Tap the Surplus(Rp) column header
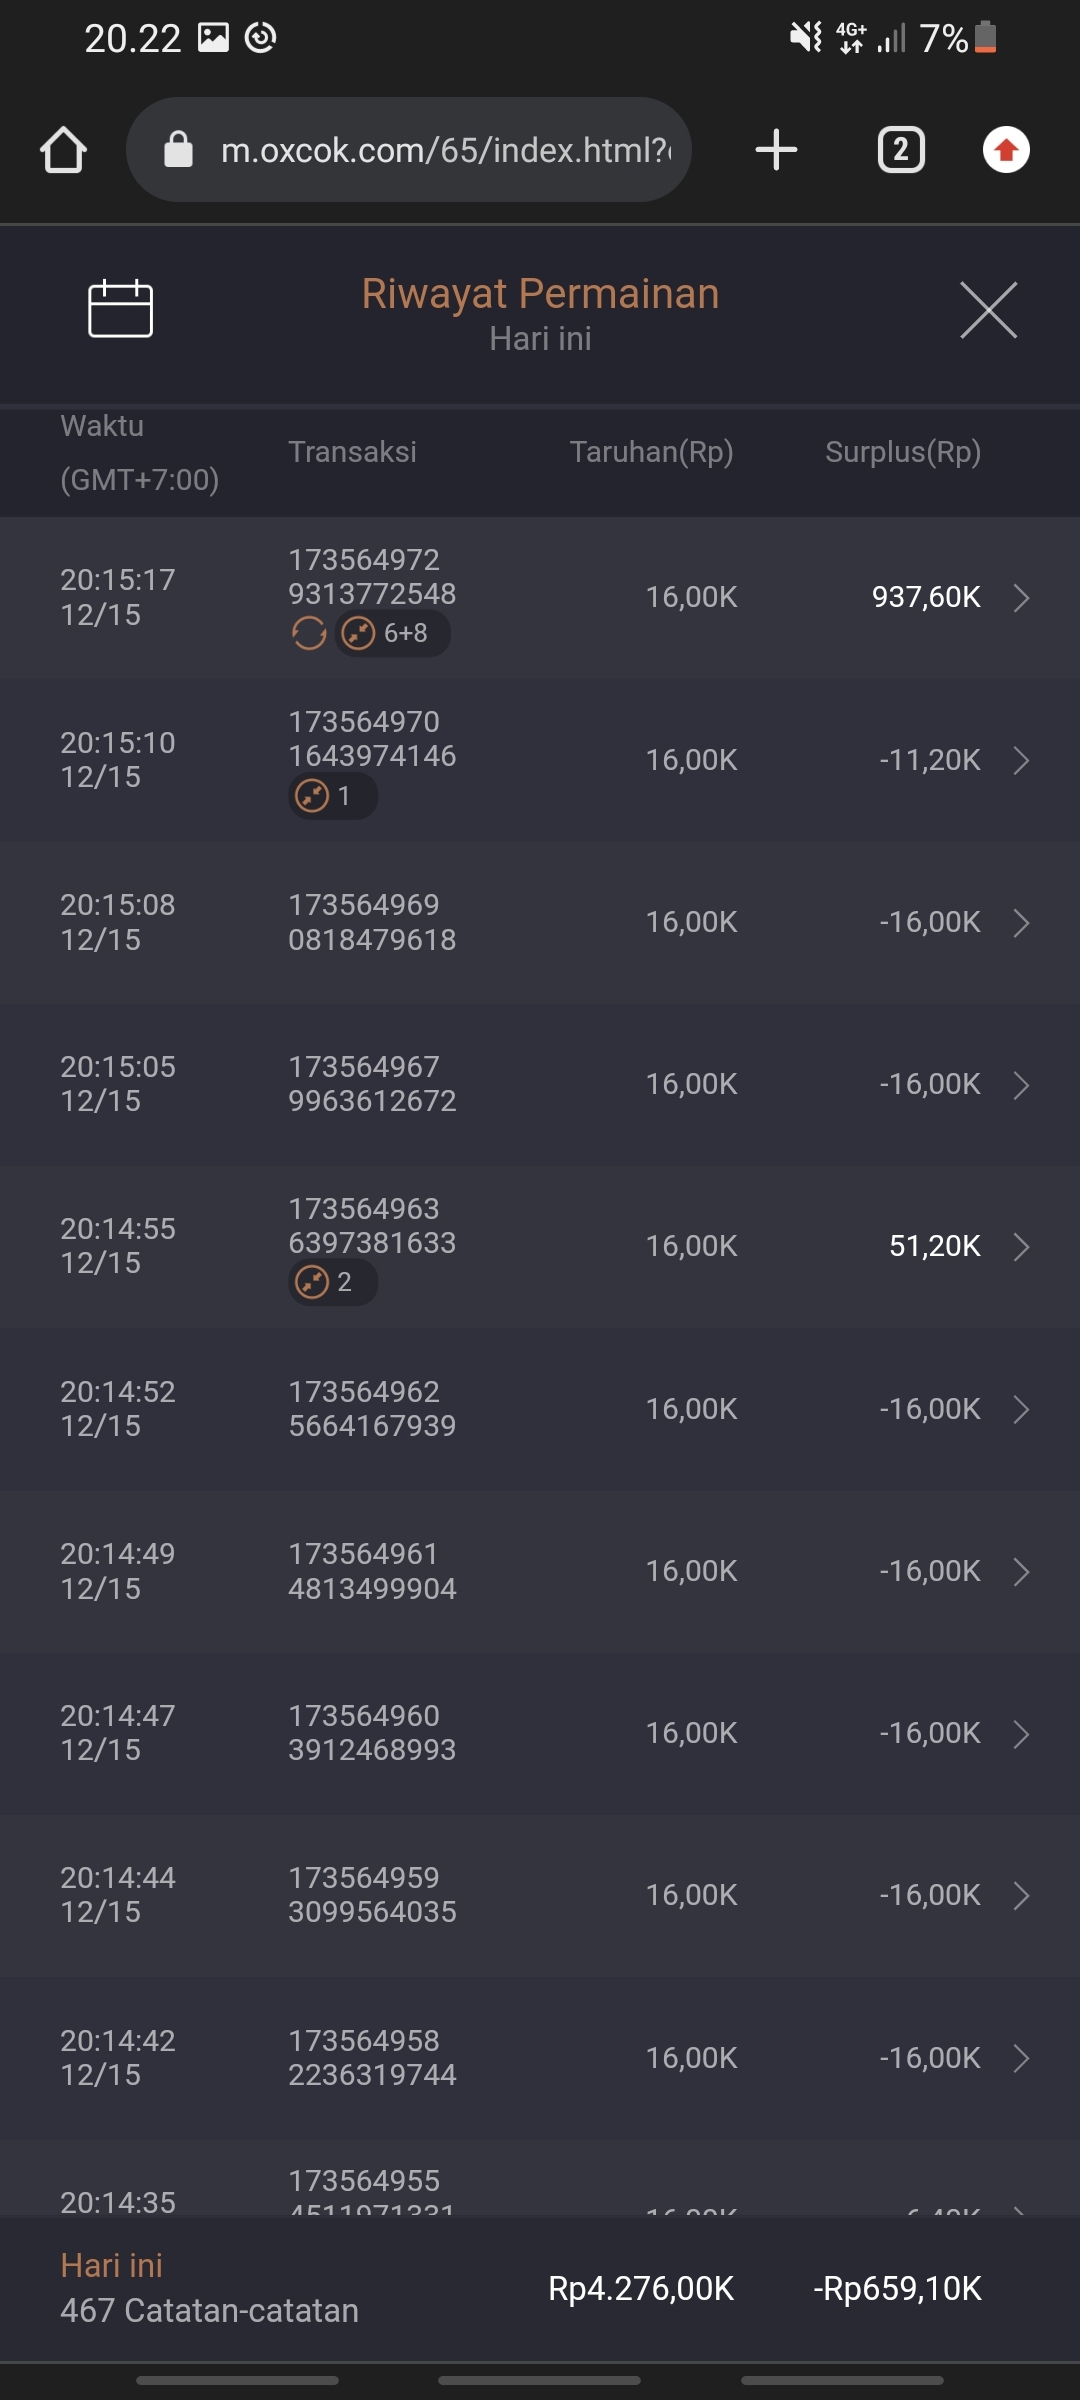Image resolution: width=1080 pixels, height=2400 pixels. pyautogui.click(x=902, y=452)
